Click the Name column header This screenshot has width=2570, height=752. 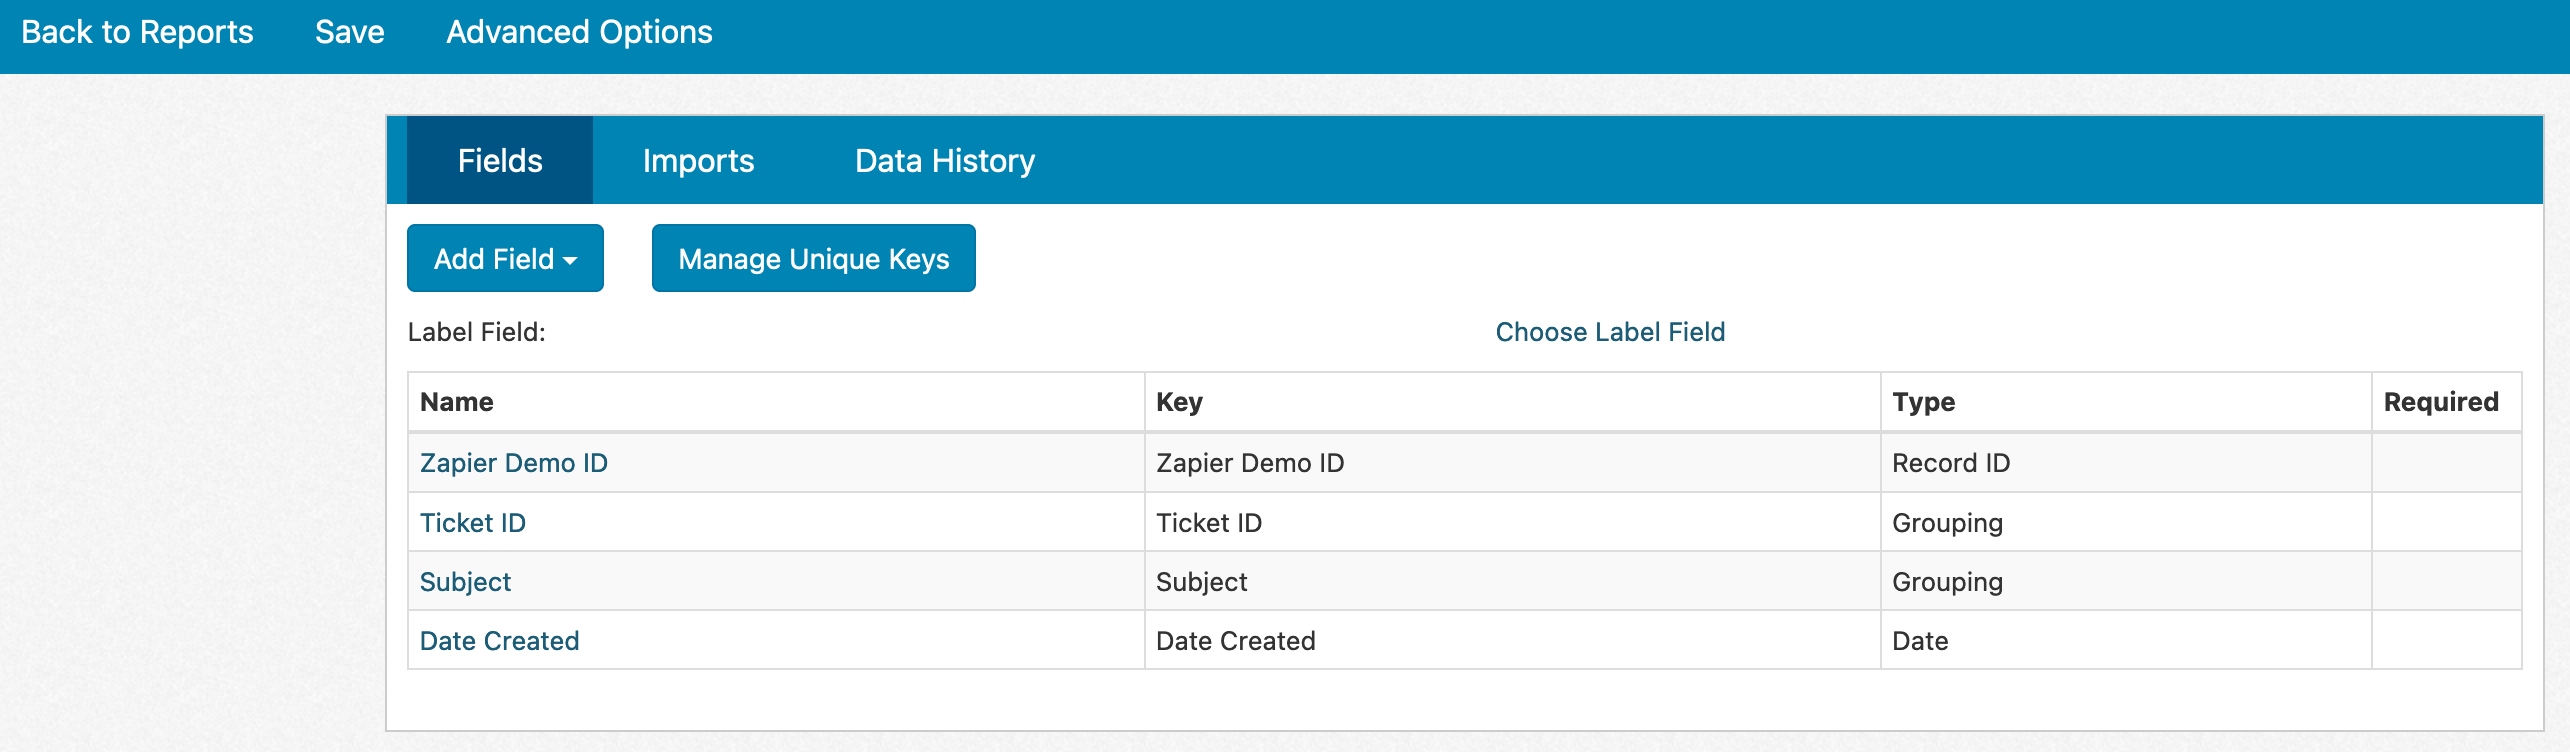(x=456, y=402)
